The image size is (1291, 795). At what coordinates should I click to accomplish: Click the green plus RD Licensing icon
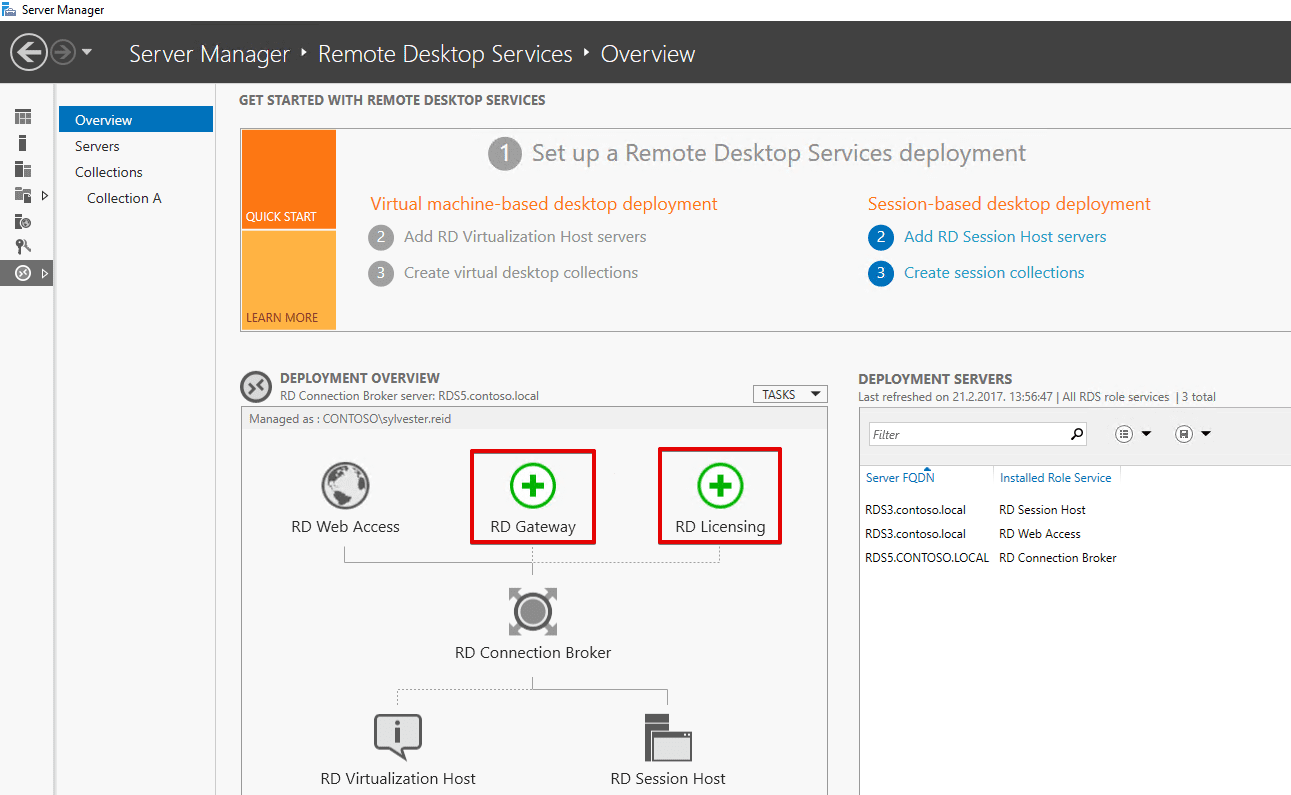pos(720,486)
